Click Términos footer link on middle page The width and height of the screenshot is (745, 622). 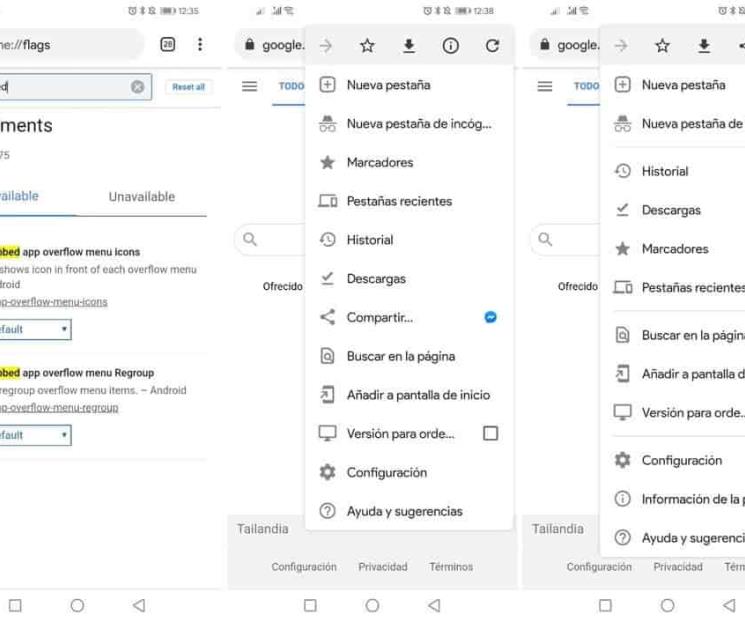(x=451, y=567)
